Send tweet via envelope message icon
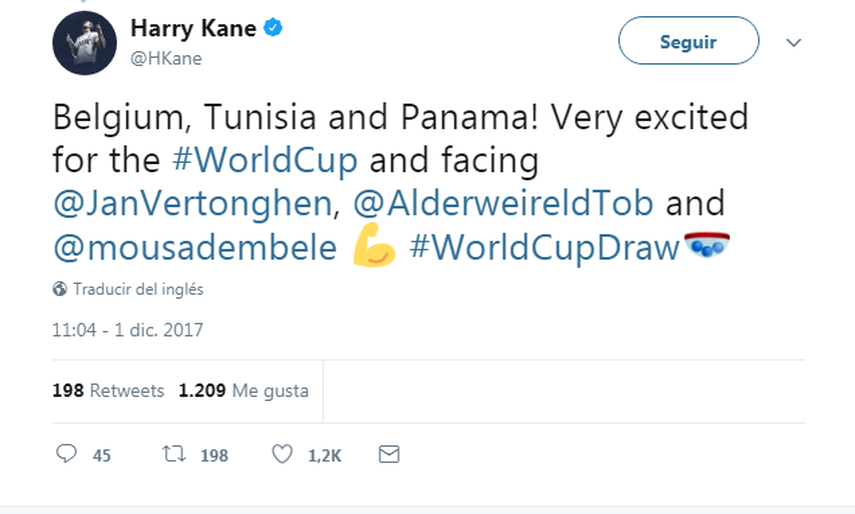This screenshot has width=855, height=514. [389, 454]
